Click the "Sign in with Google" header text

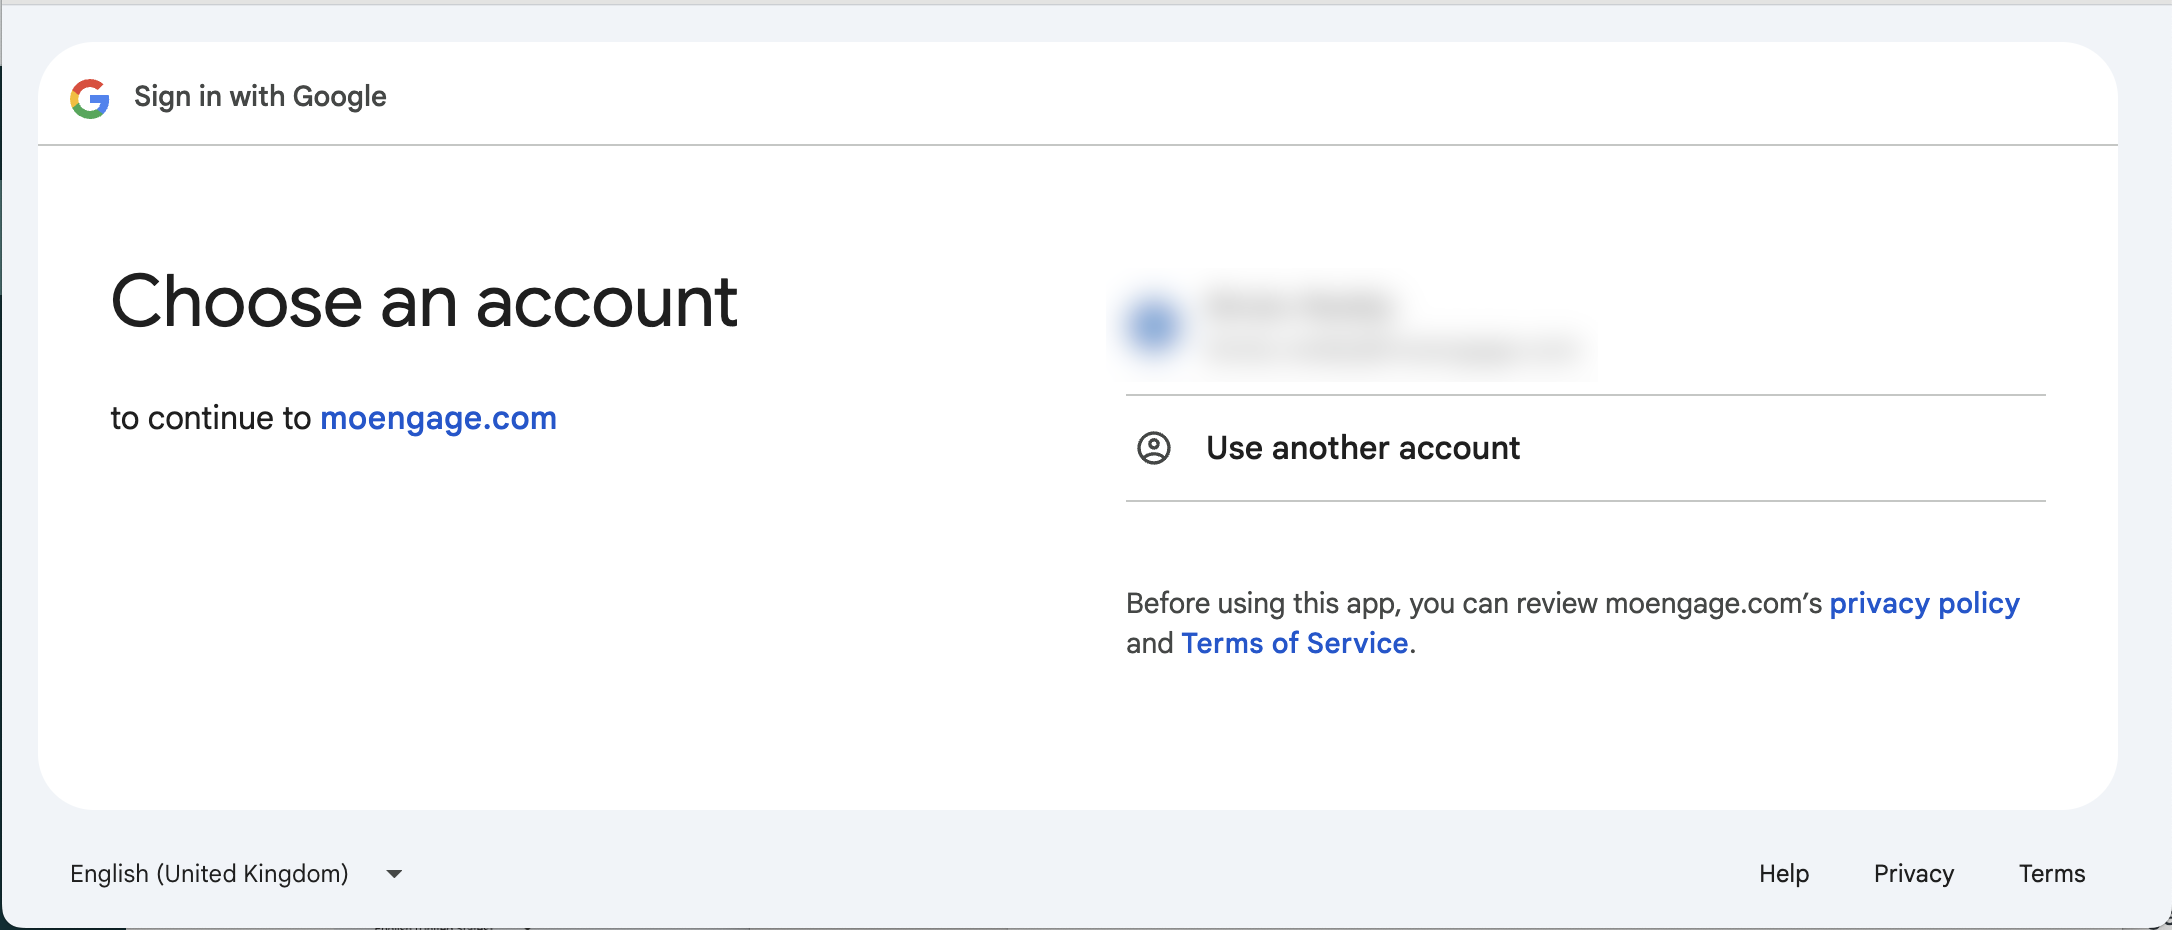[260, 97]
